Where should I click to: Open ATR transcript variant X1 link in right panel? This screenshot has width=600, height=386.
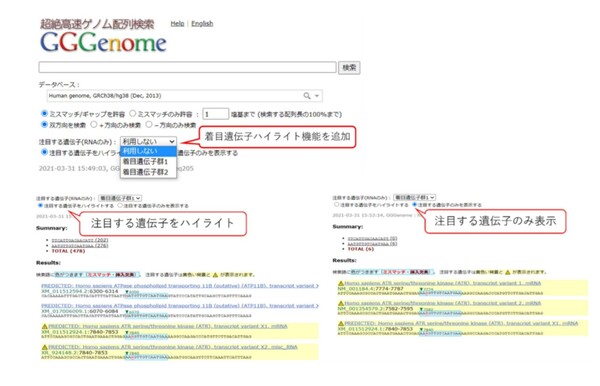[x=461, y=323]
